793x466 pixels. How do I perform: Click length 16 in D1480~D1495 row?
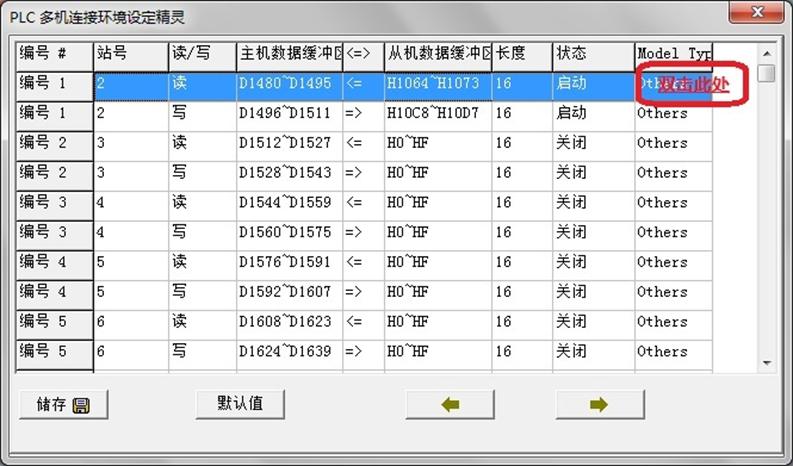click(522, 87)
